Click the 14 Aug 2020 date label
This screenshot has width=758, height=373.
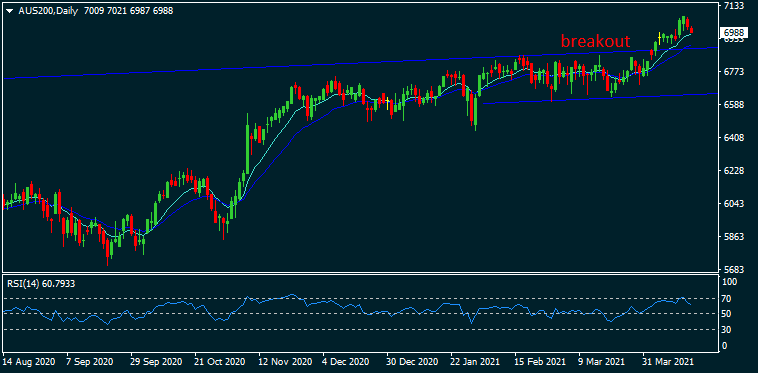click(29, 361)
